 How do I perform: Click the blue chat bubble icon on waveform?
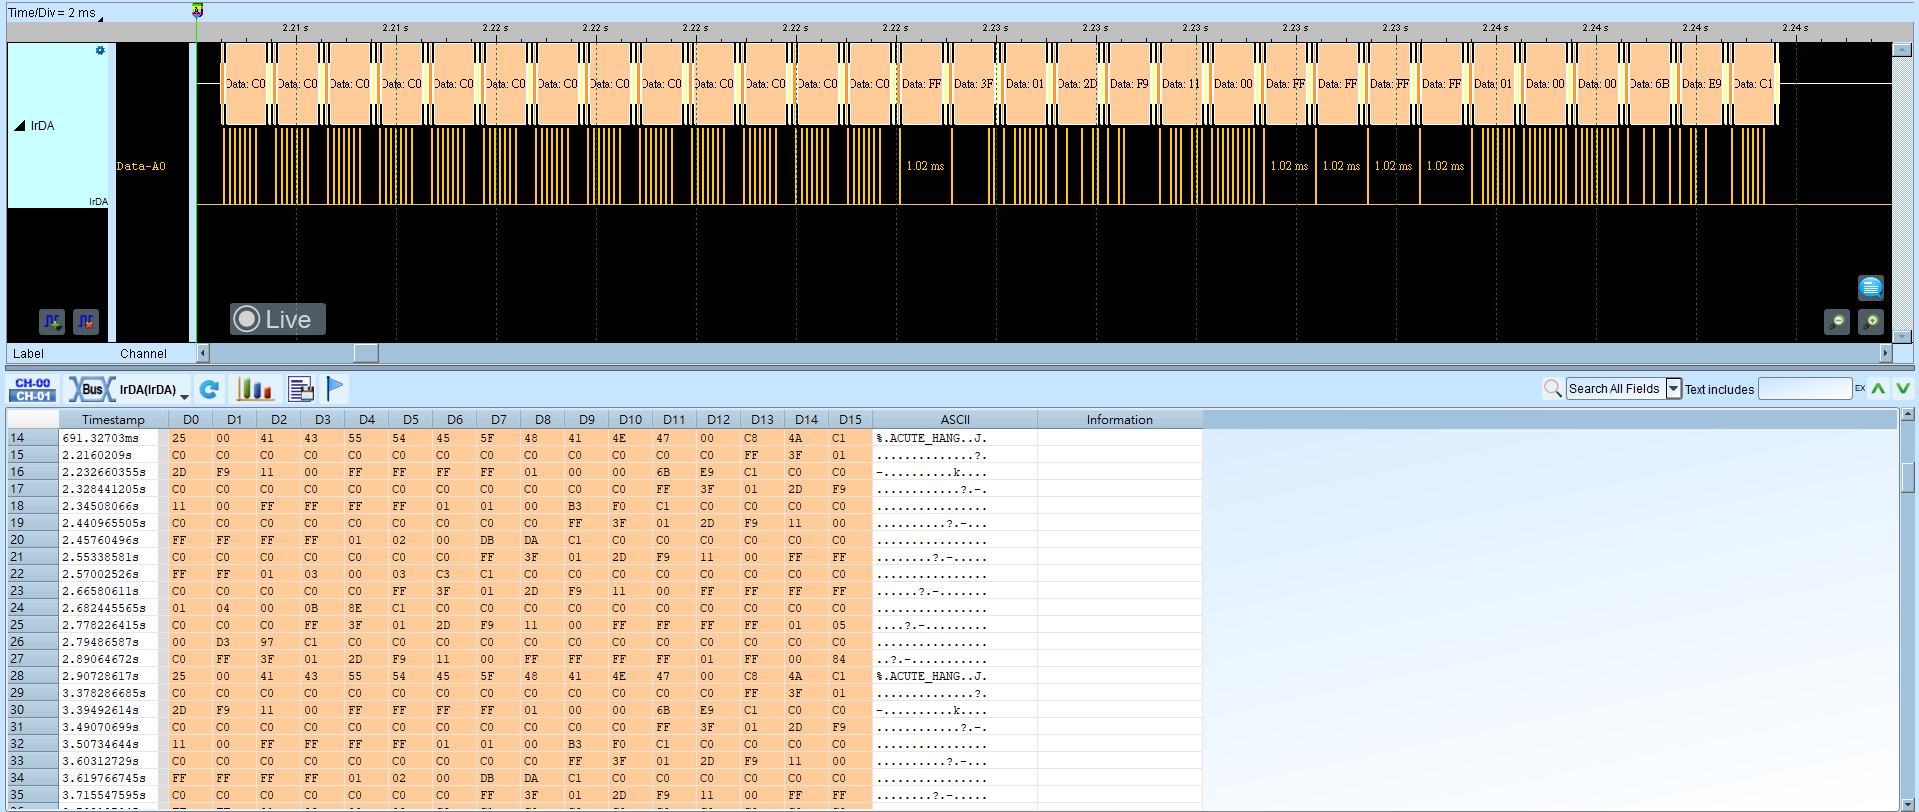tap(1871, 288)
